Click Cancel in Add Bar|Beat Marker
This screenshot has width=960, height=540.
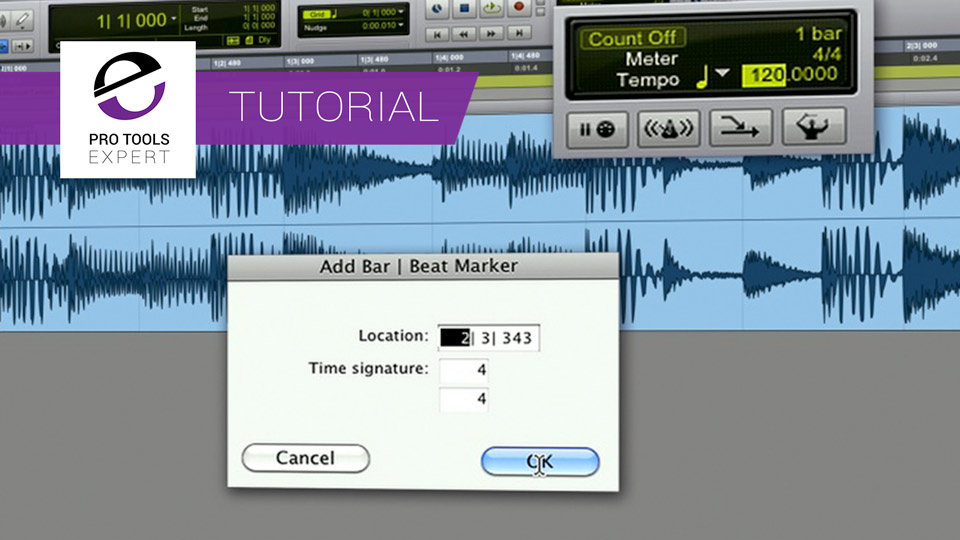coord(306,458)
